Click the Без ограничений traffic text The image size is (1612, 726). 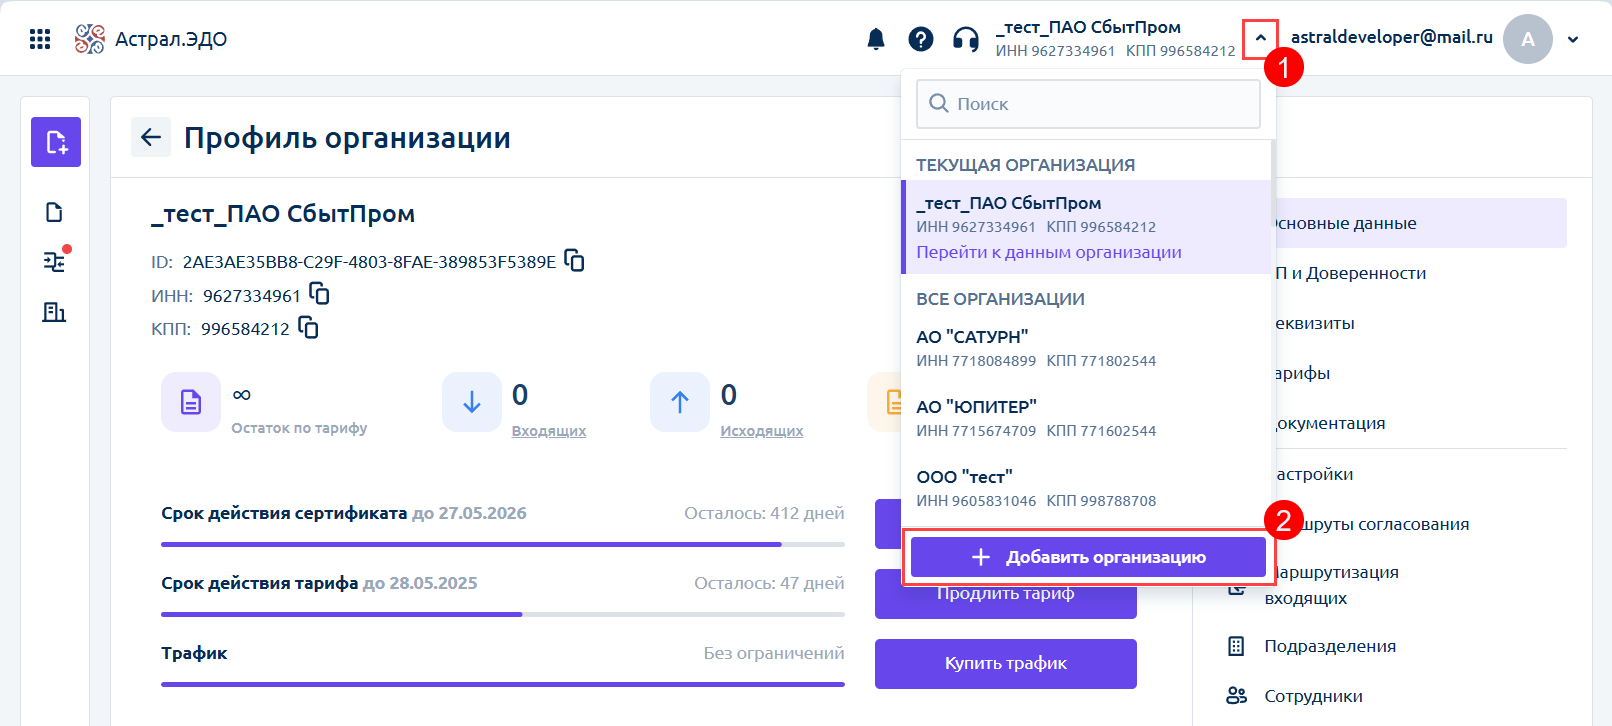tap(774, 653)
